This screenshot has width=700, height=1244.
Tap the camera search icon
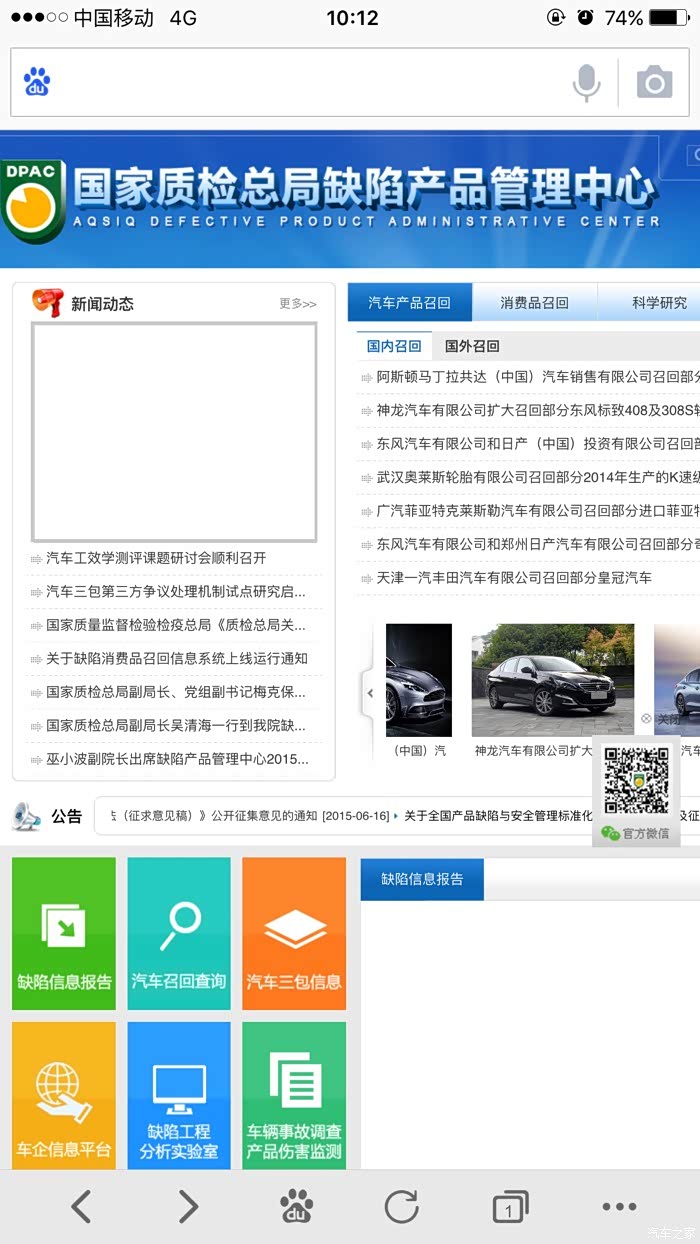pyautogui.click(x=654, y=83)
